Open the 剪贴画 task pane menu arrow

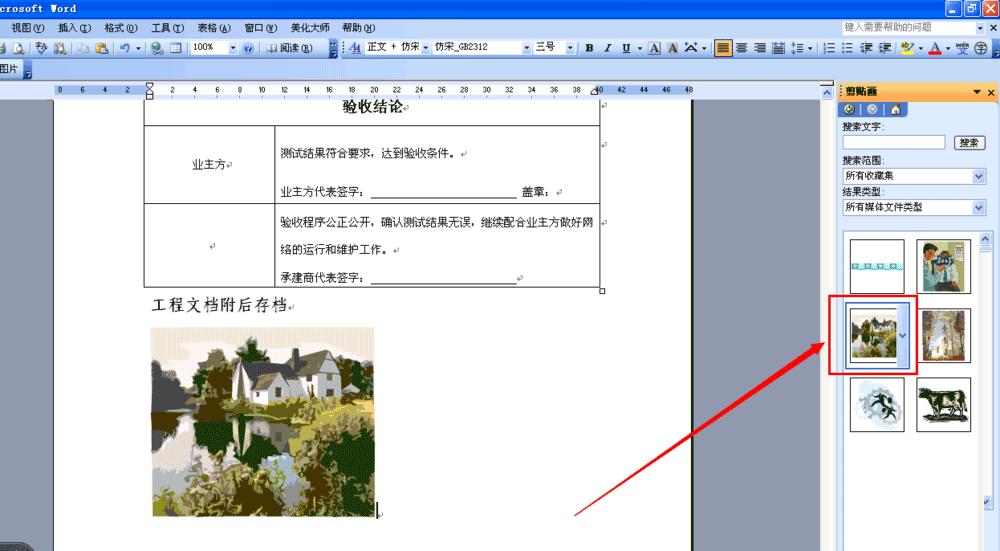(x=977, y=92)
